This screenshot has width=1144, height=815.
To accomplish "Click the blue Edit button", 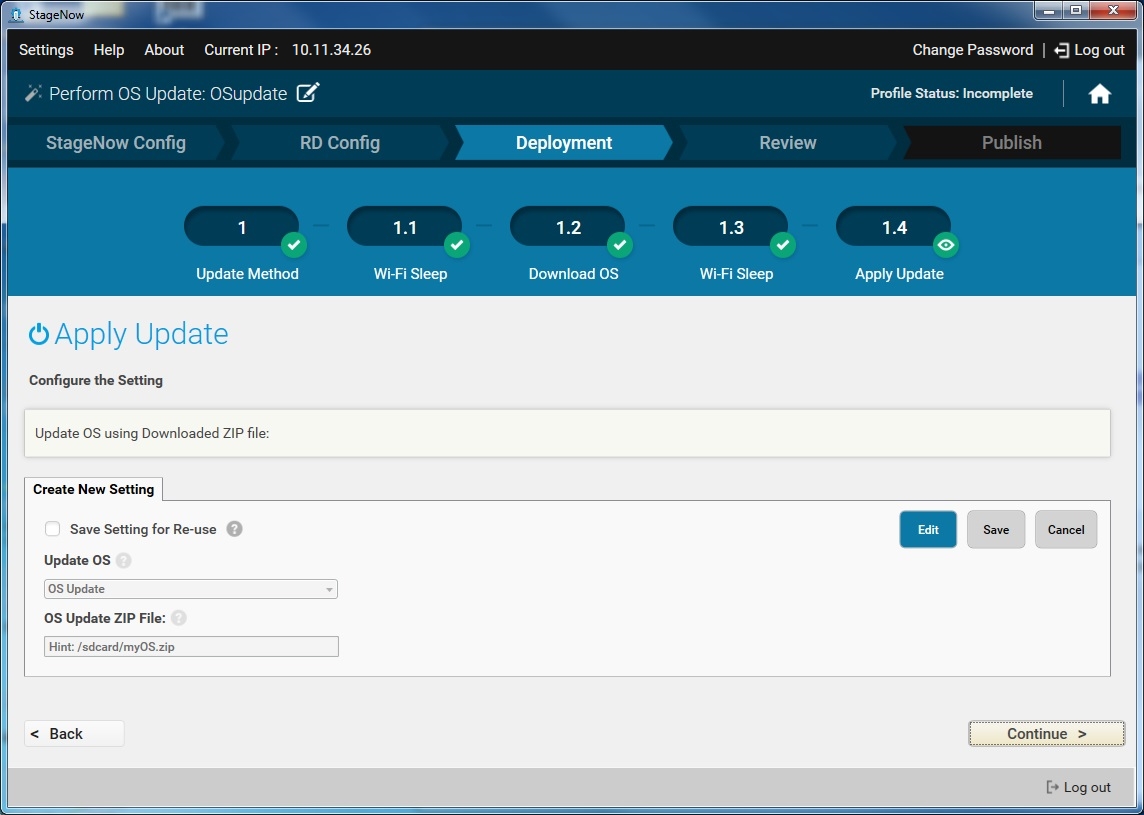I will click(927, 530).
